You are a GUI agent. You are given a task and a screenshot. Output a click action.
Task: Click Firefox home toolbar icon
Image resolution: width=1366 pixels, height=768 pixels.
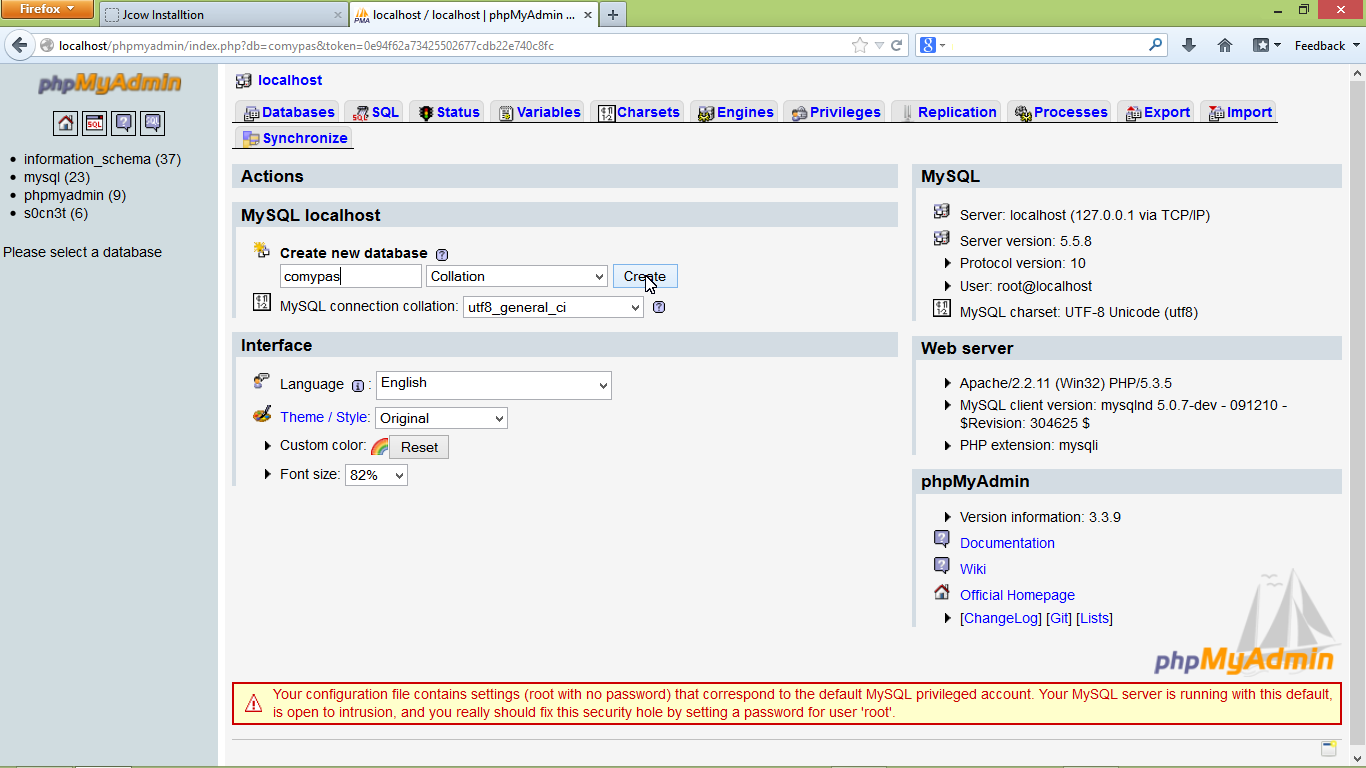pyautogui.click(x=1225, y=45)
